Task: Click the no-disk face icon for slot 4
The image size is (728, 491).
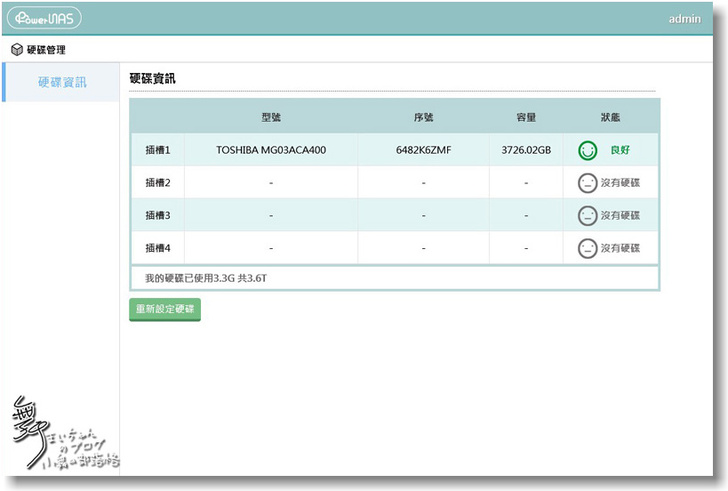Action: click(x=587, y=248)
